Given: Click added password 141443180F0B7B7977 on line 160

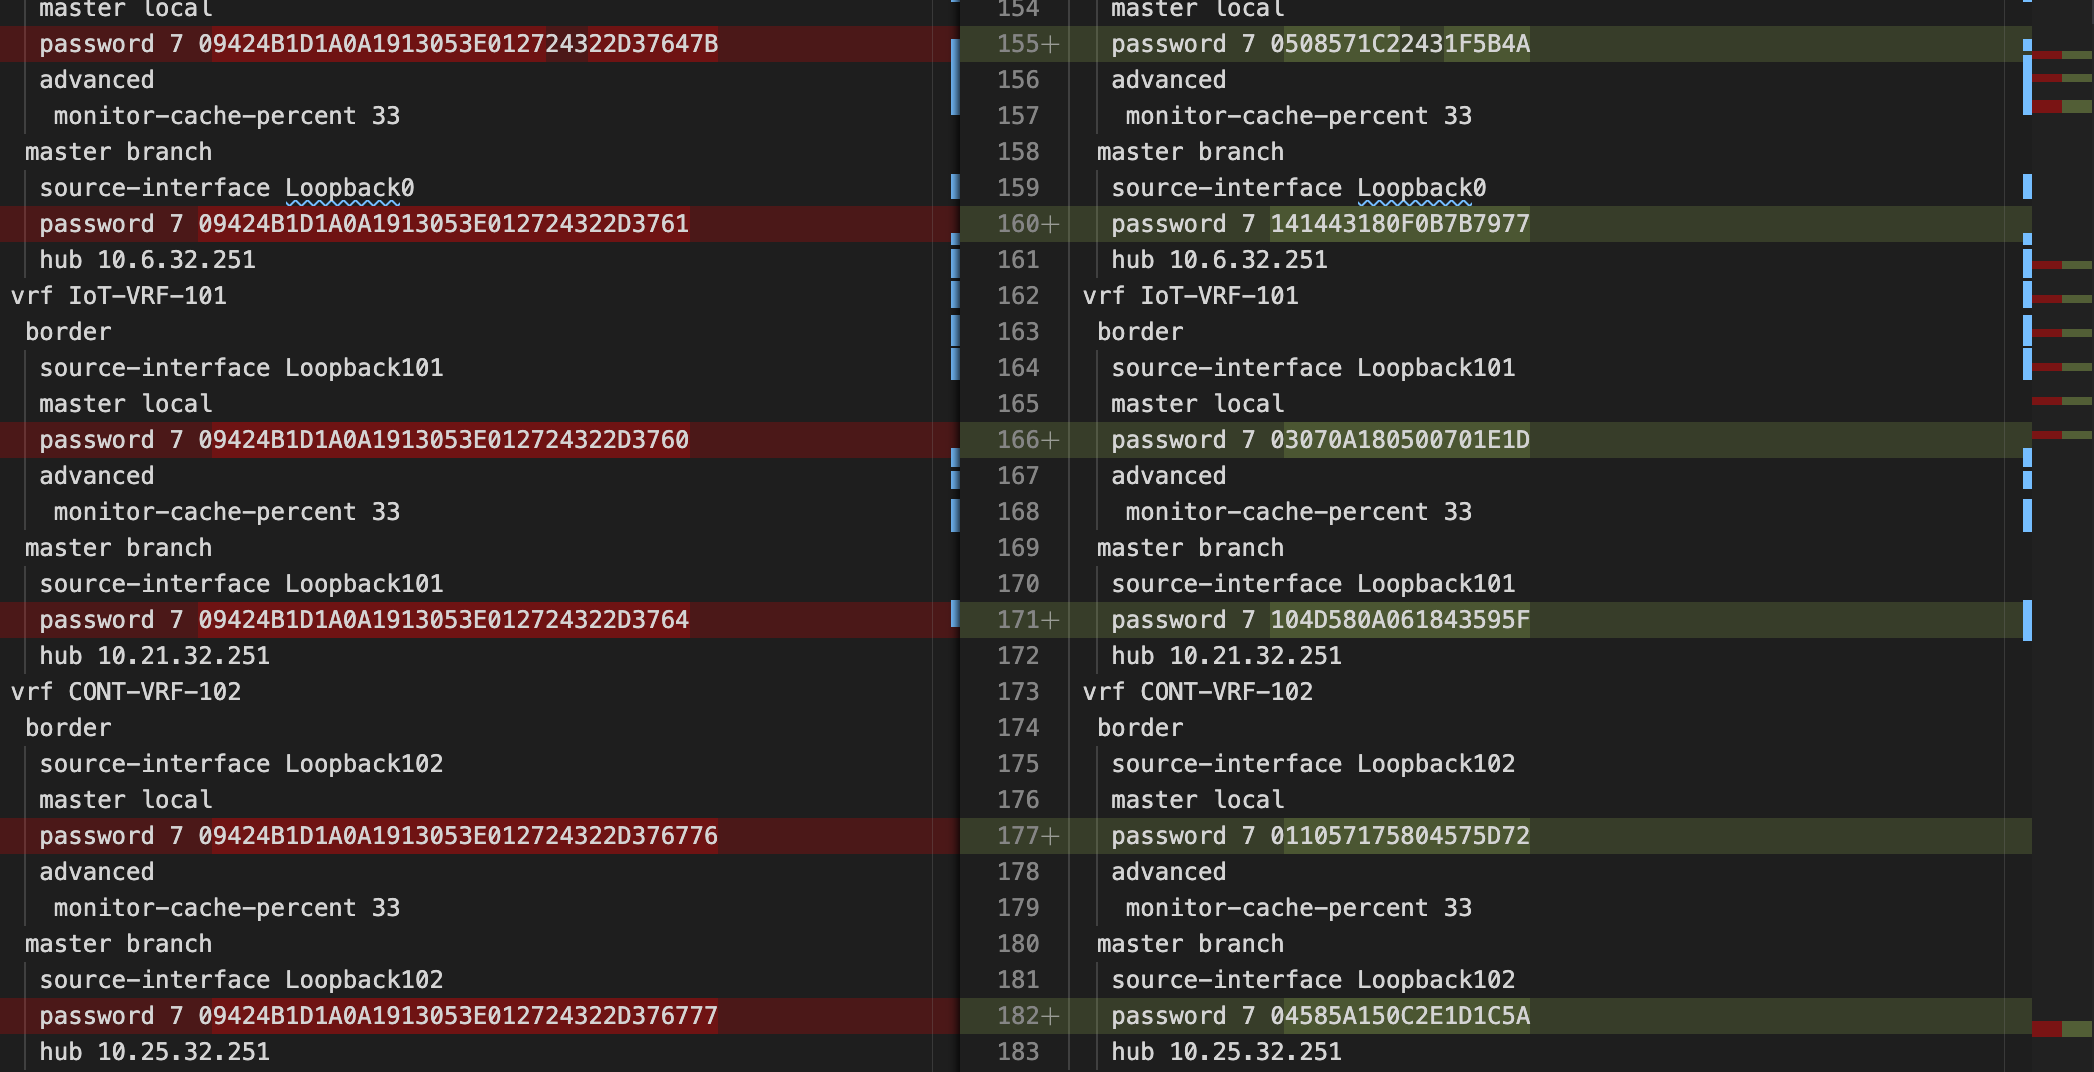Looking at the screenshot, I should pos(1400,224).
